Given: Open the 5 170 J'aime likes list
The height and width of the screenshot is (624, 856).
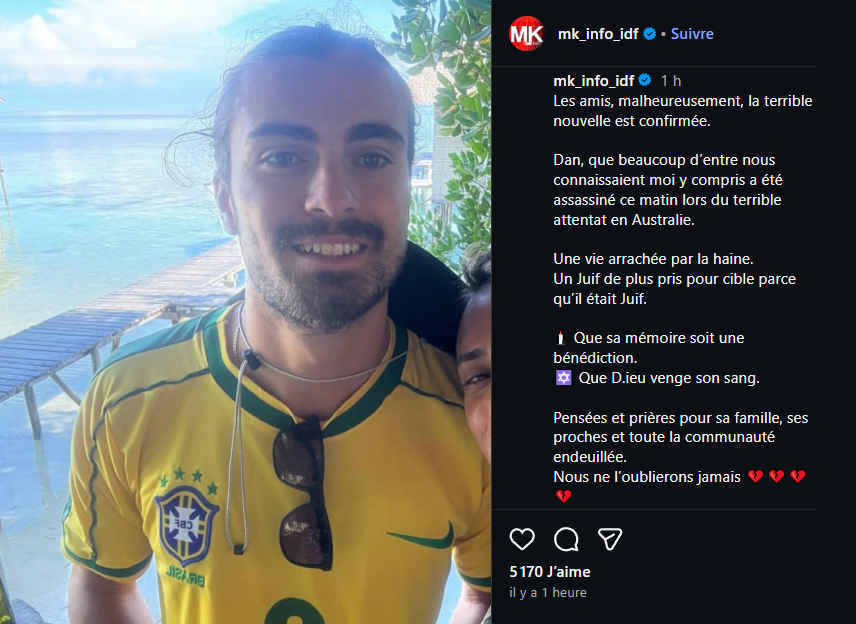Looking at the screenshot, I should pyautogui.click(x=550, y=572).
